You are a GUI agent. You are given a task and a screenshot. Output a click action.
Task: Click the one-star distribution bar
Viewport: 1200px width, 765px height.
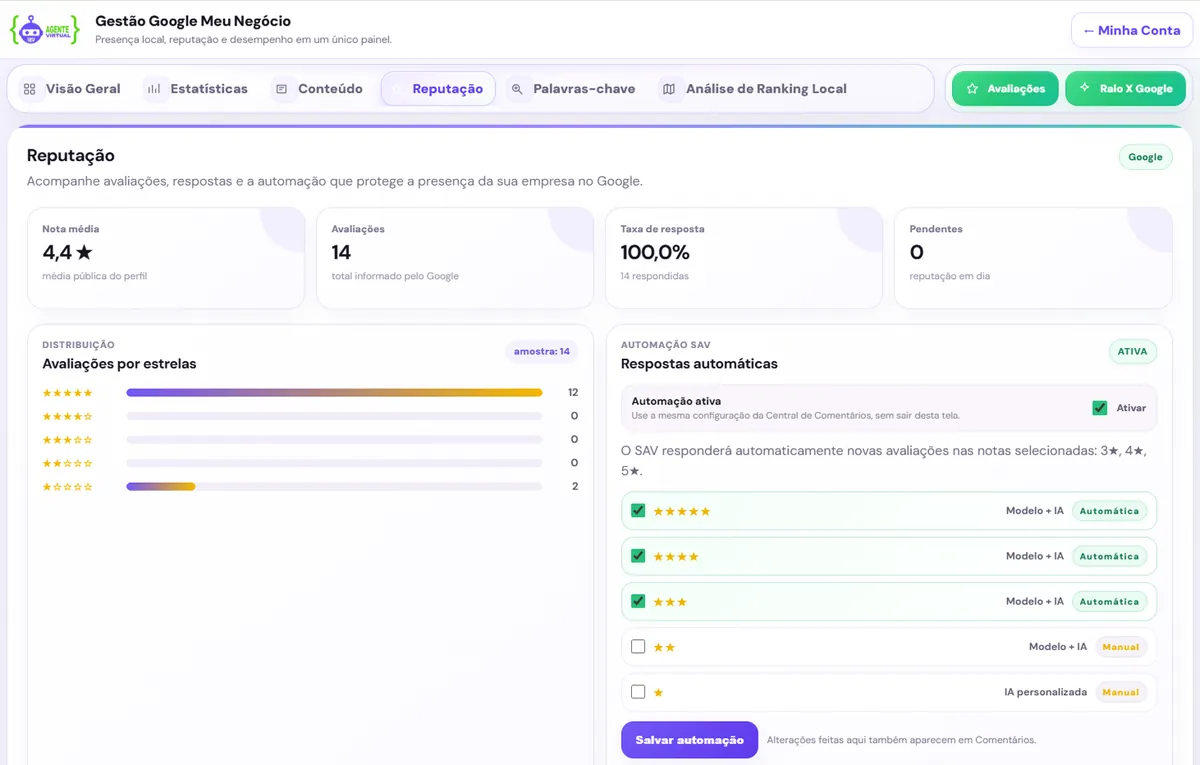click(334, 487)
